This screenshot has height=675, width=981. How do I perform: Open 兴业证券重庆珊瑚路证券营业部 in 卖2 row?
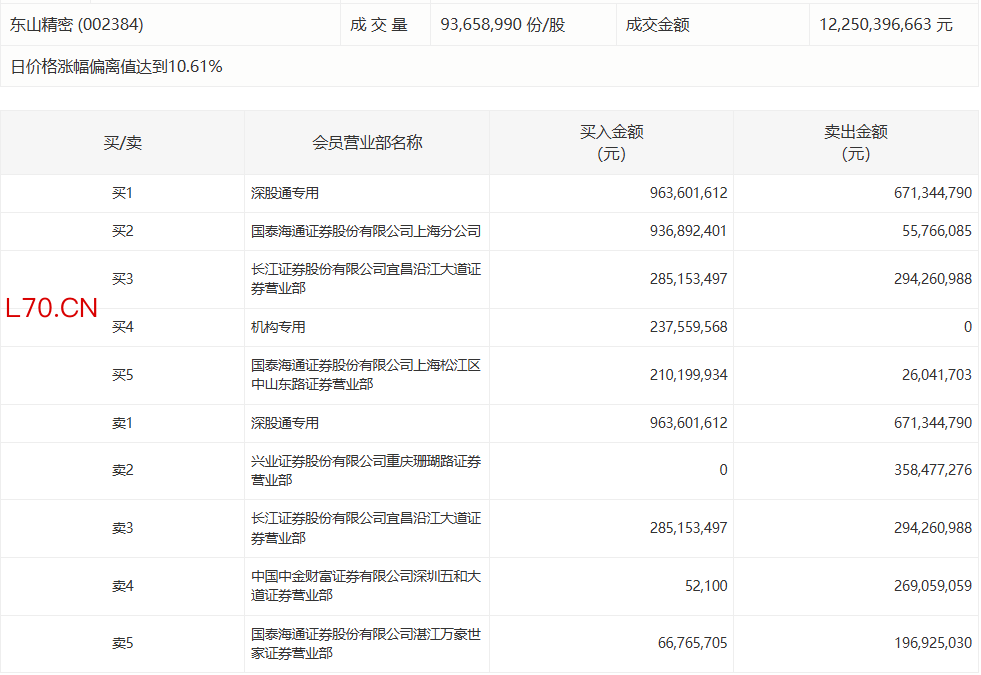(366, 470)
